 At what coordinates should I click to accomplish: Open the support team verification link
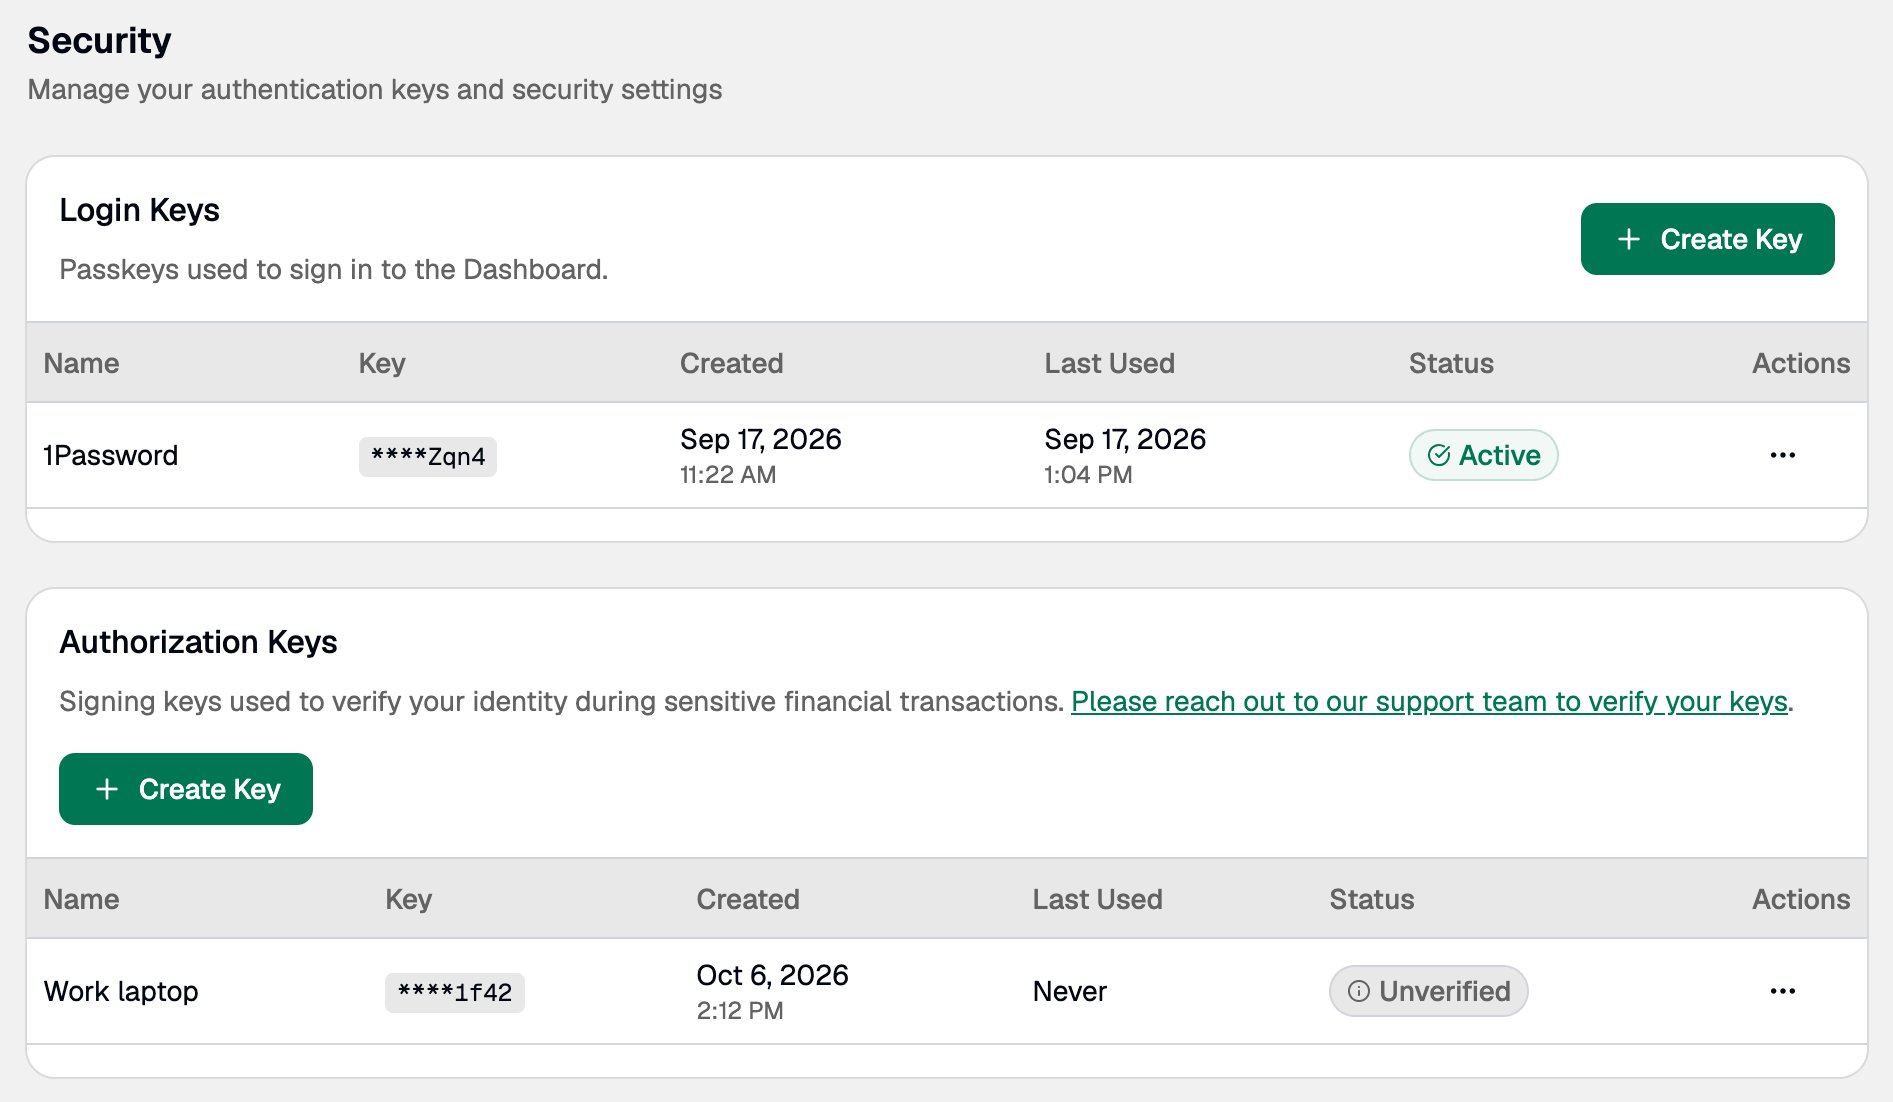[1429, 701]
